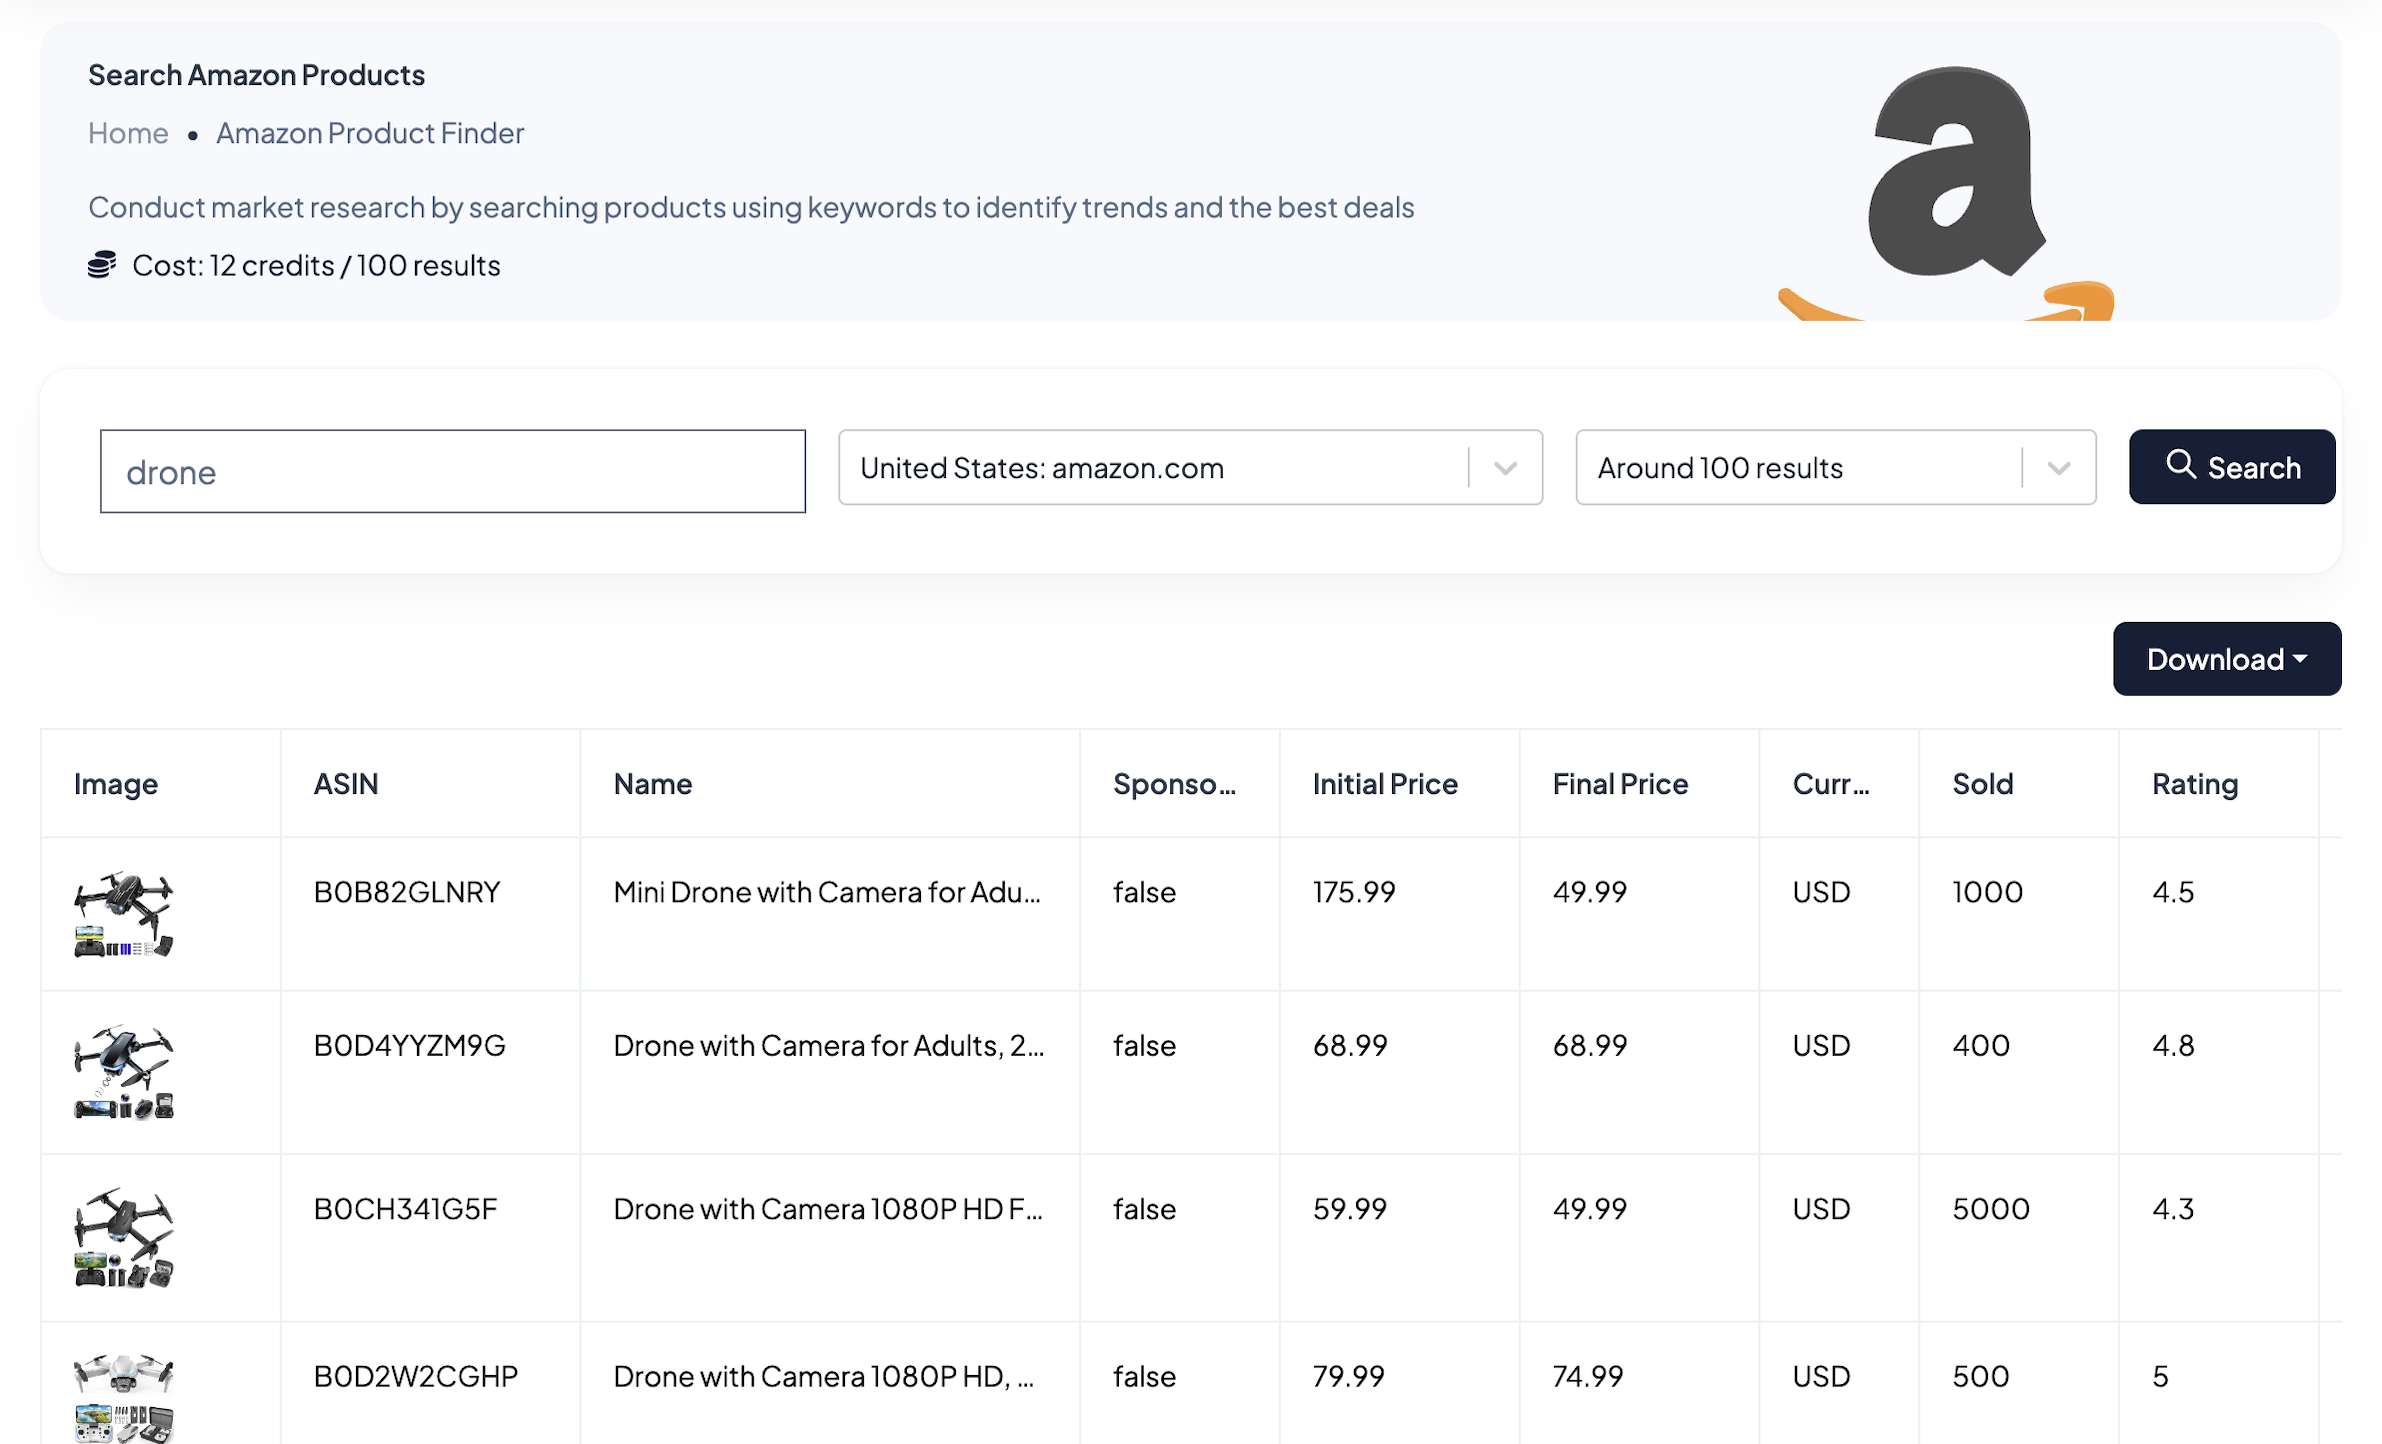Open thumbnail of product B0CH341G5F
The width and height of the screenshot is (2382, 1444).
tap(124, 1237)
